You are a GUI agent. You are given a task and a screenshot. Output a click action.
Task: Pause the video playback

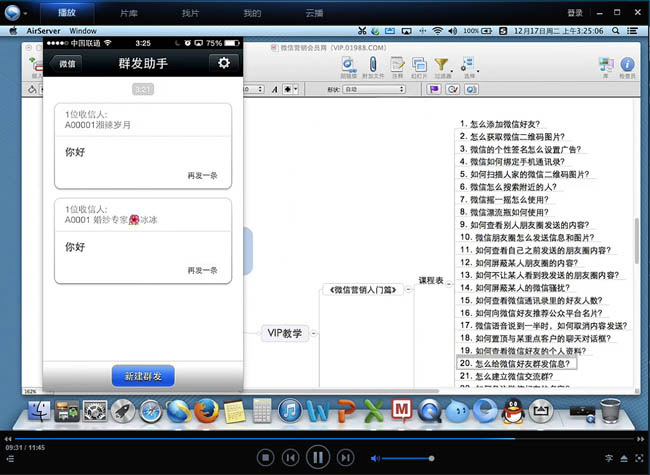(x=317, y=457)
